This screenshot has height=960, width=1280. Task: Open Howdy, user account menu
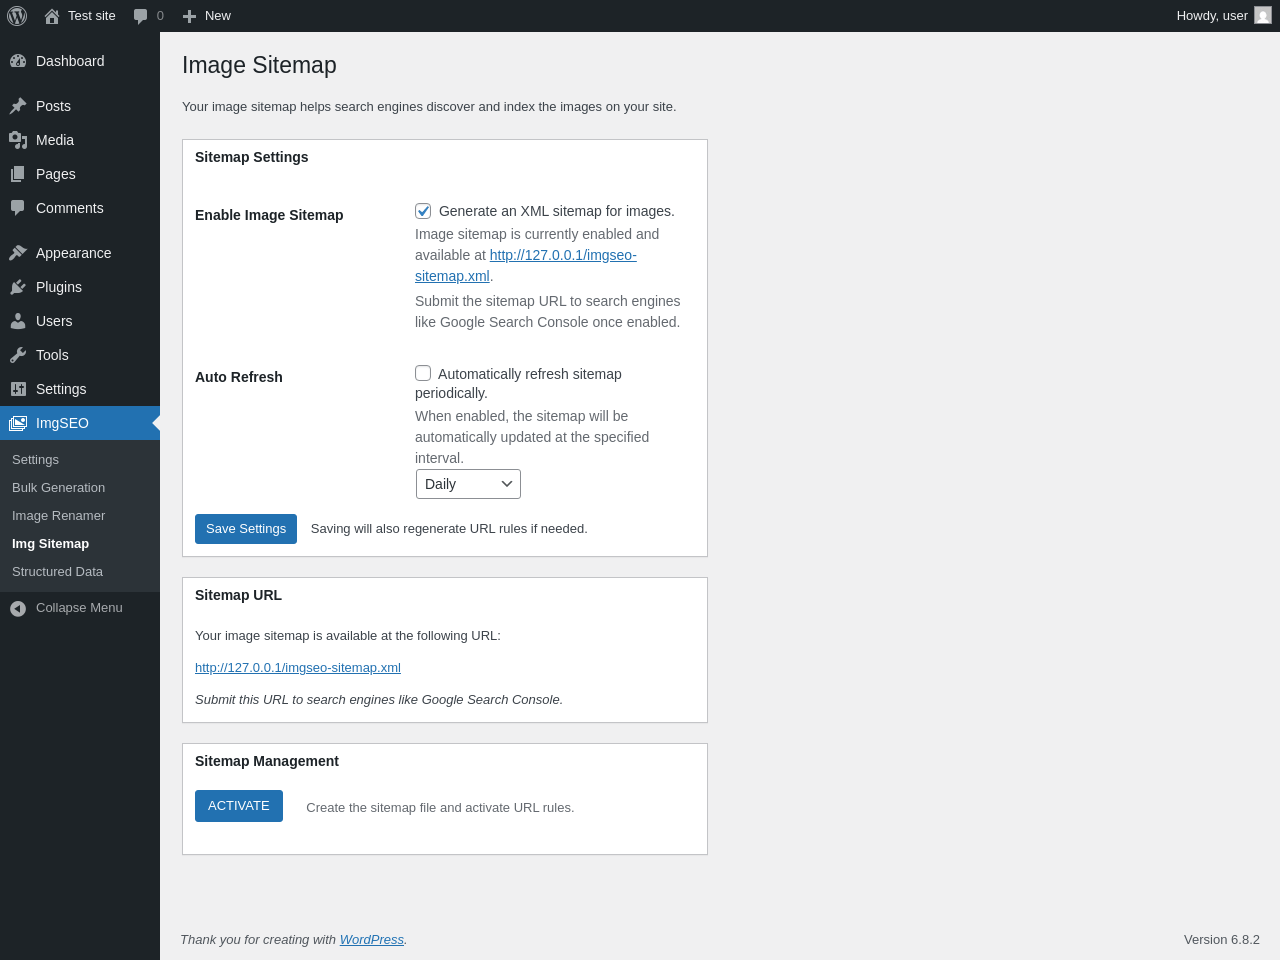(1224, 16)
